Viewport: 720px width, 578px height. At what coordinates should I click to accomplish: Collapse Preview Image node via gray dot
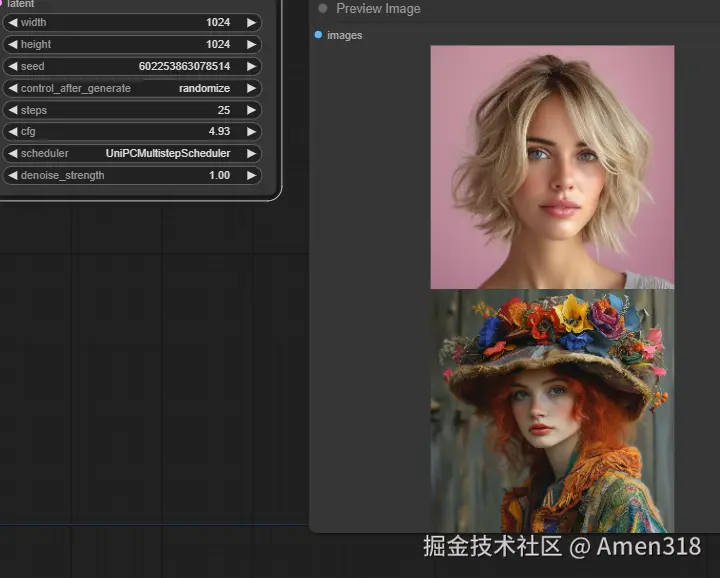[323, 9]
